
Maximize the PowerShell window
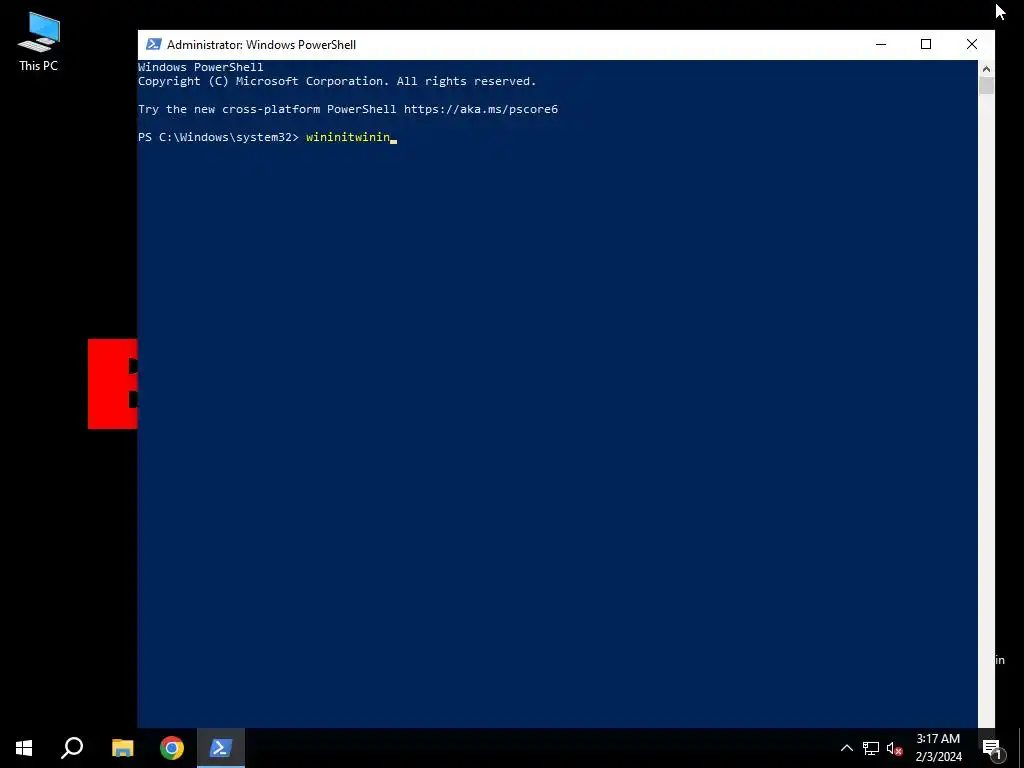(x=926, y=44)
